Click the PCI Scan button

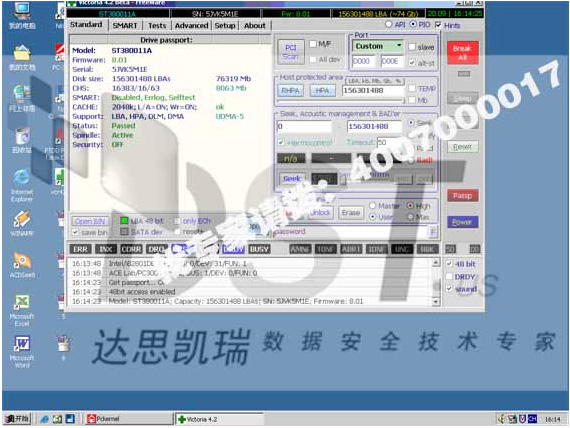point(290,52)
